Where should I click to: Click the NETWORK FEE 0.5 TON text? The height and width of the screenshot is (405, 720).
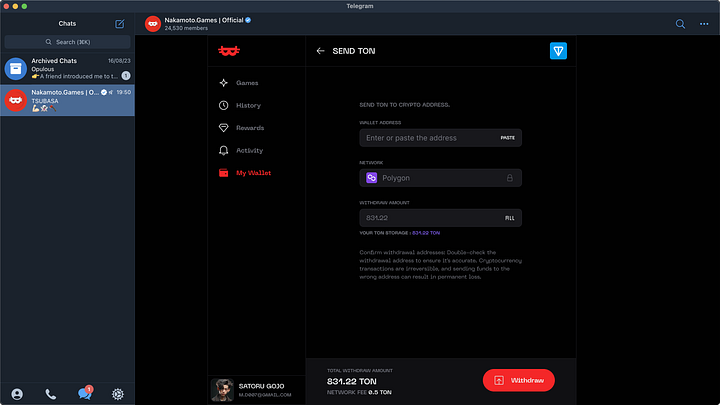click(x=359, y=393)
